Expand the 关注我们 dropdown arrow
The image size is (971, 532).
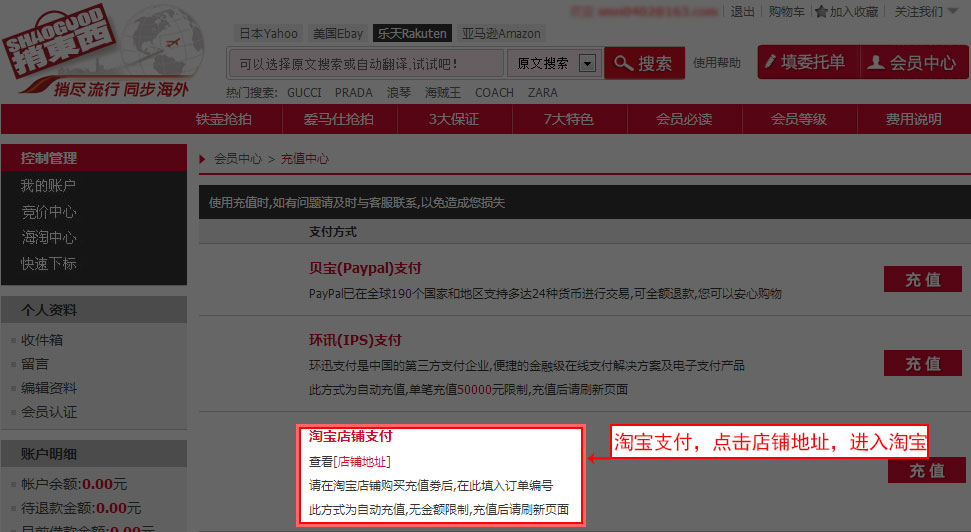953,12
